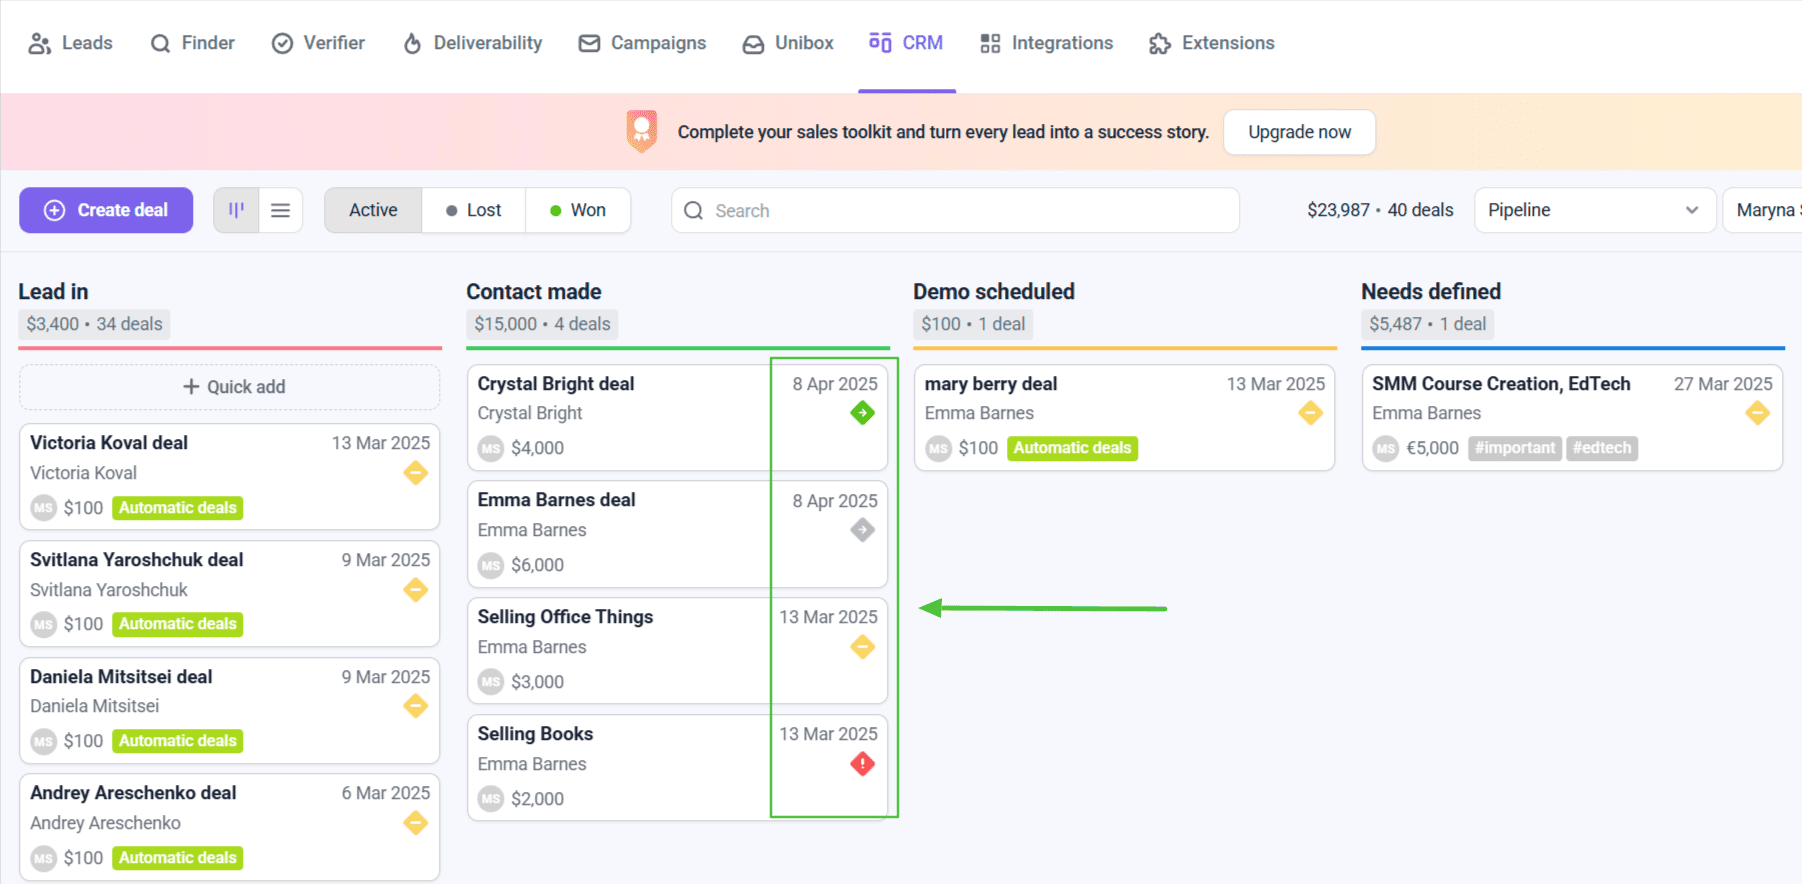Click the Upgrade now button
This screenshot has height=884, width=1802.
(1299, 132)
